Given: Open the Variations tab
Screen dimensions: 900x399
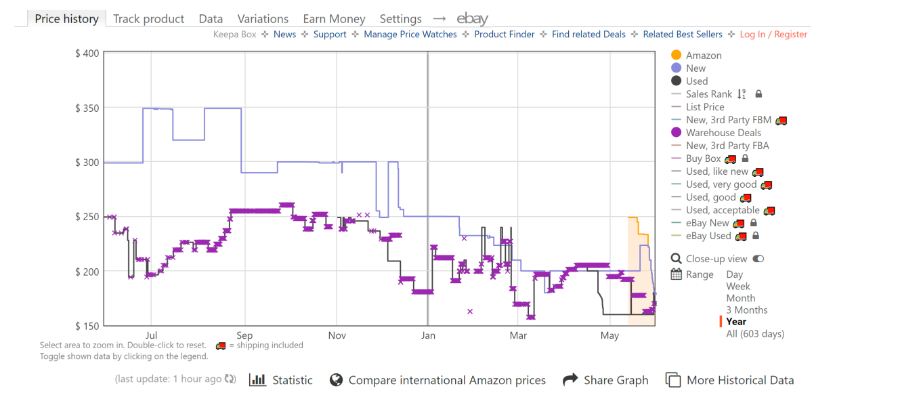Looking at the screenshot, I should point(263,19).
